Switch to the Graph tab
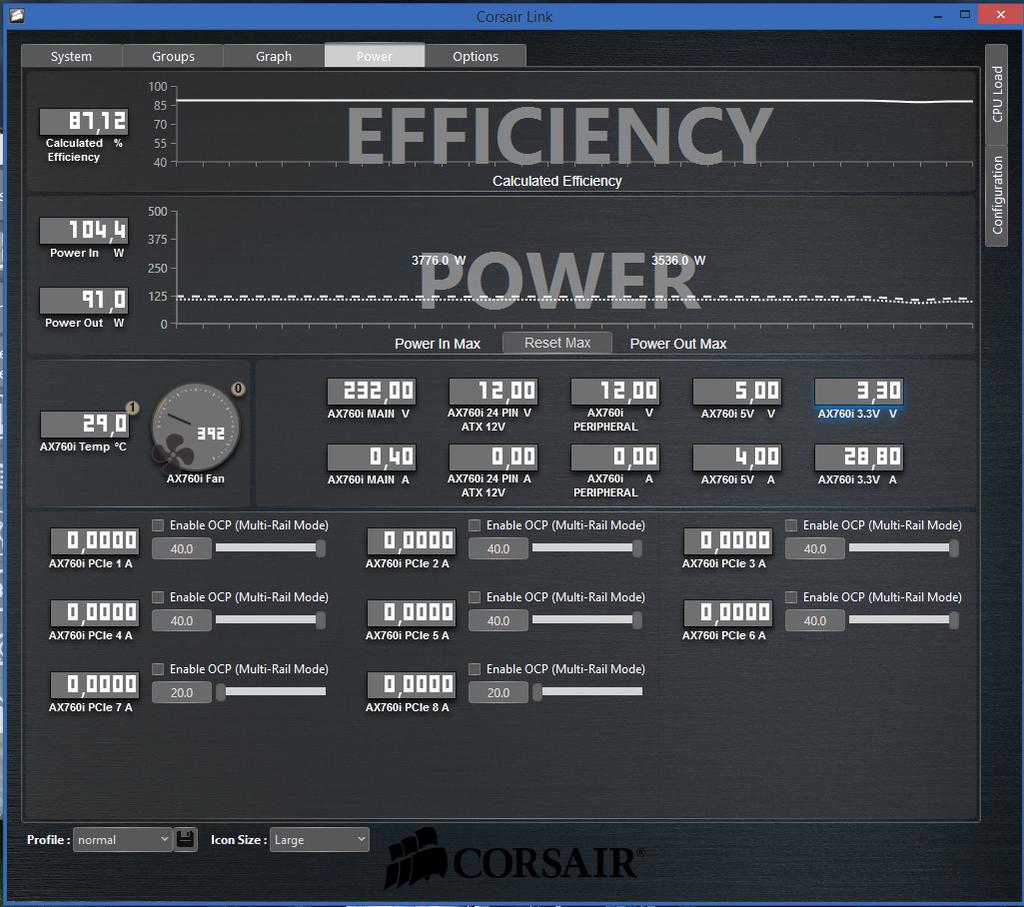Image resolution: width=1024 pixels, height=907 pixels. pyautogui.click(x=274, y=56)
